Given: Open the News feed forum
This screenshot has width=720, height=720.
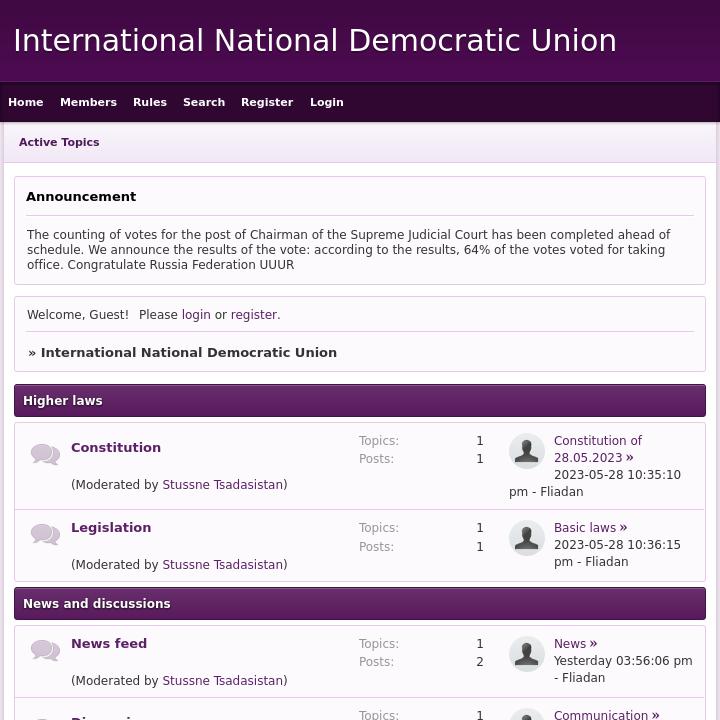Looking at the screenshot, I should [109, 643].
